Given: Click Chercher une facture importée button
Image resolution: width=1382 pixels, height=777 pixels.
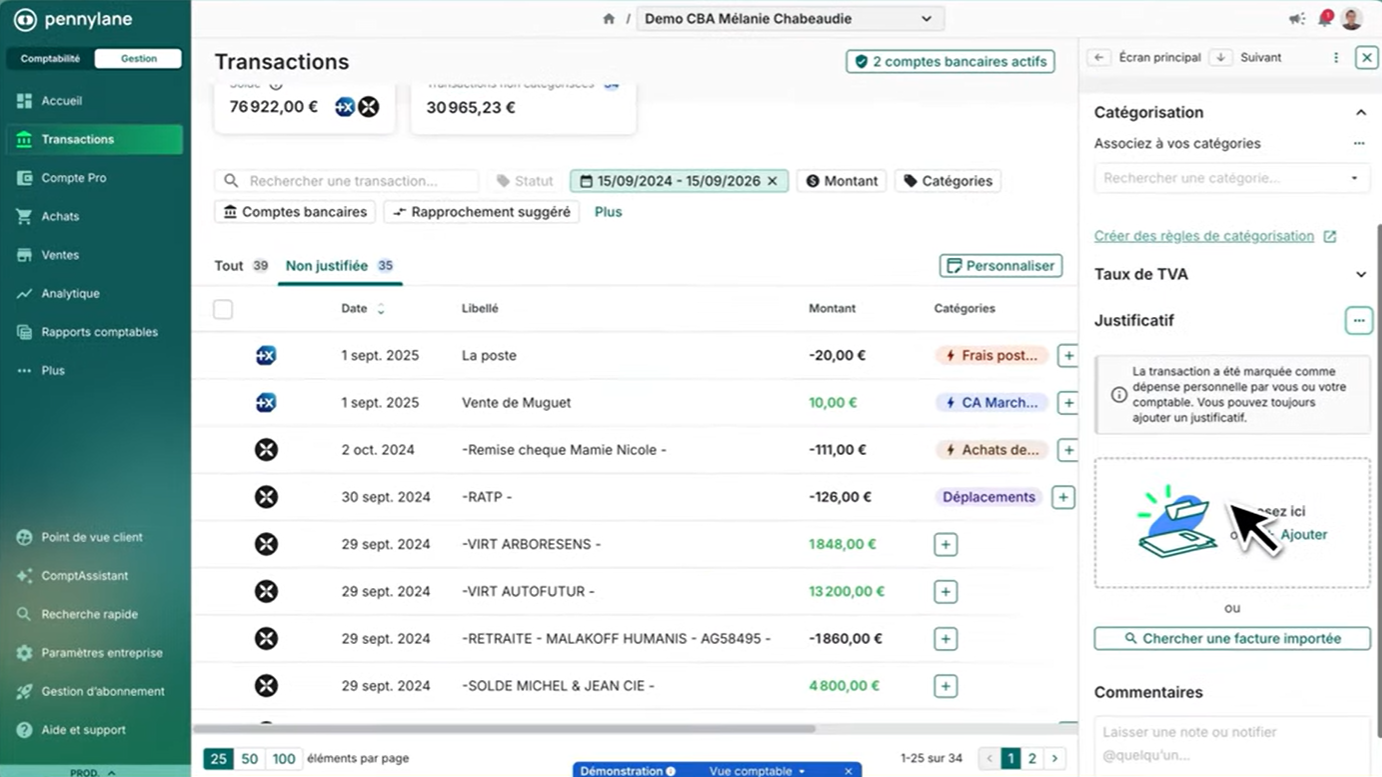Looking at the screenshot, I should tap(1231, 638).
